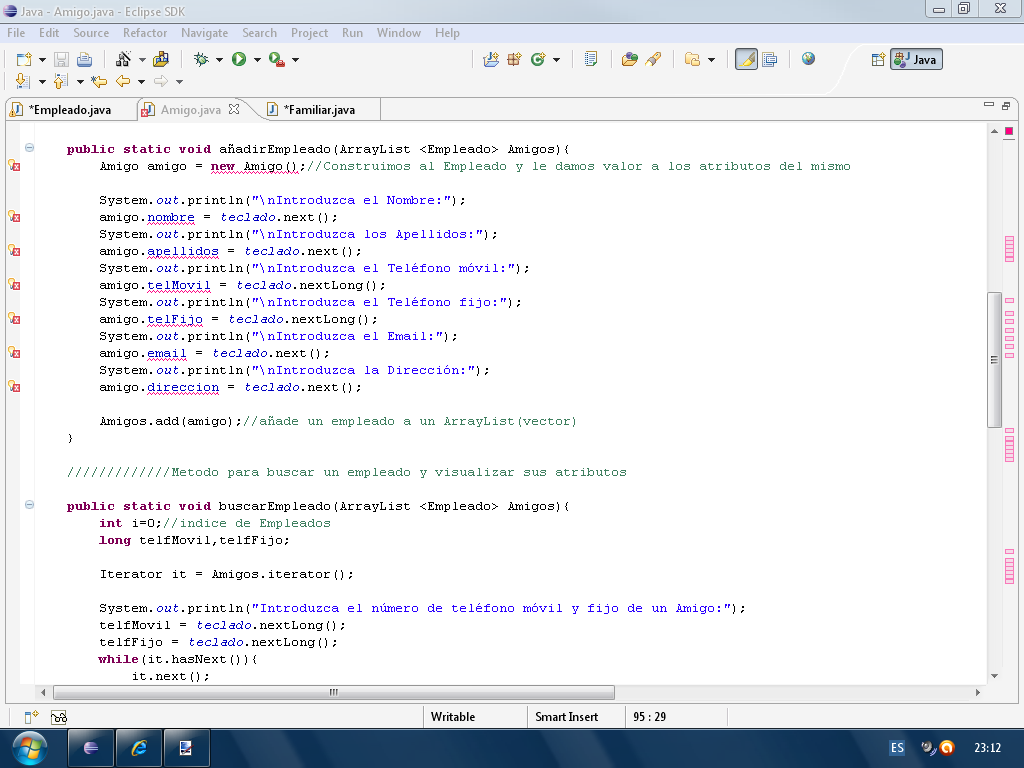This screenshot has height=768, width=1024.
Task: Click the Print icon in the toolbar
Action: (84, 59)
